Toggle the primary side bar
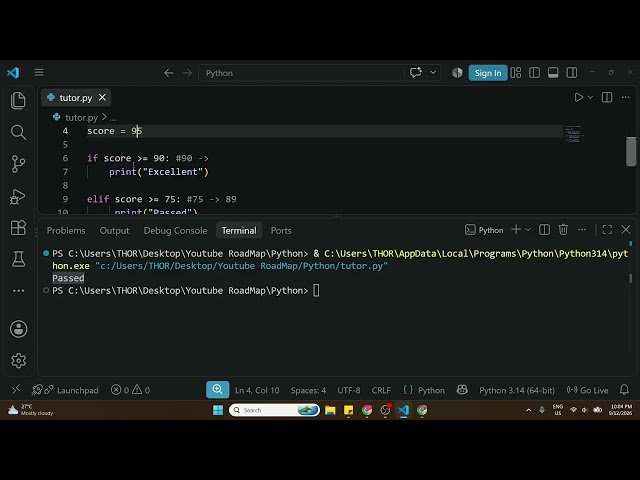The height and width of the screenshot is (480, 640). pyautogui.click(x=534, y=73)
